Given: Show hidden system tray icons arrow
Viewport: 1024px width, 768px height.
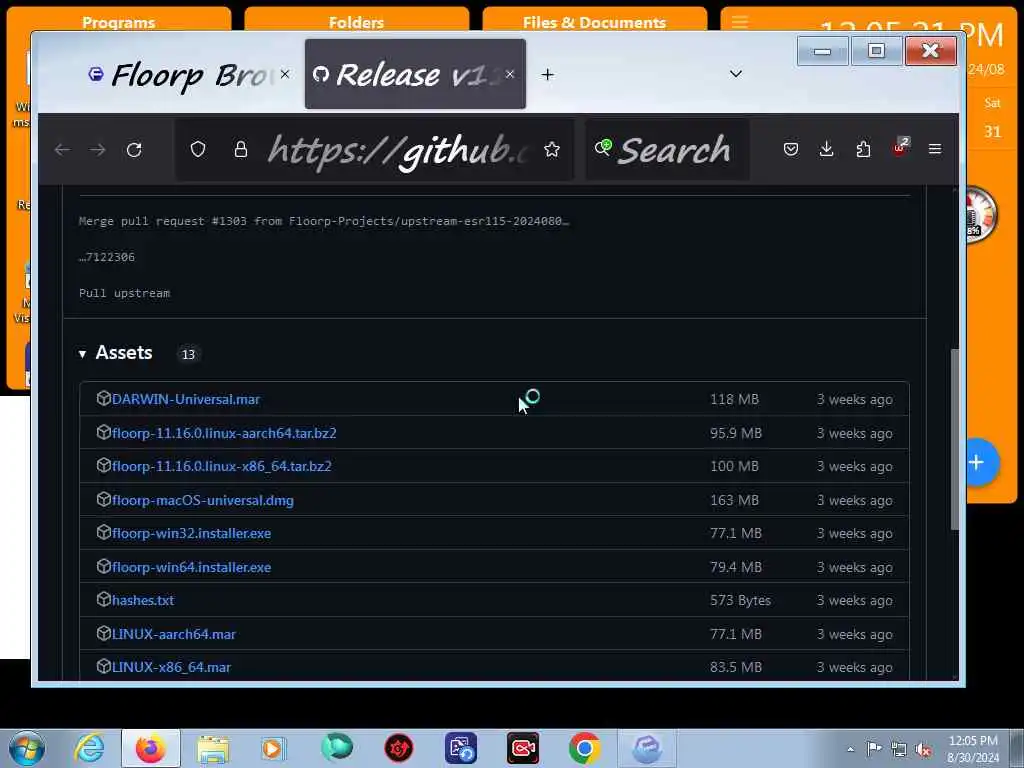Looking at the screenshot, I should coord(850,749).
